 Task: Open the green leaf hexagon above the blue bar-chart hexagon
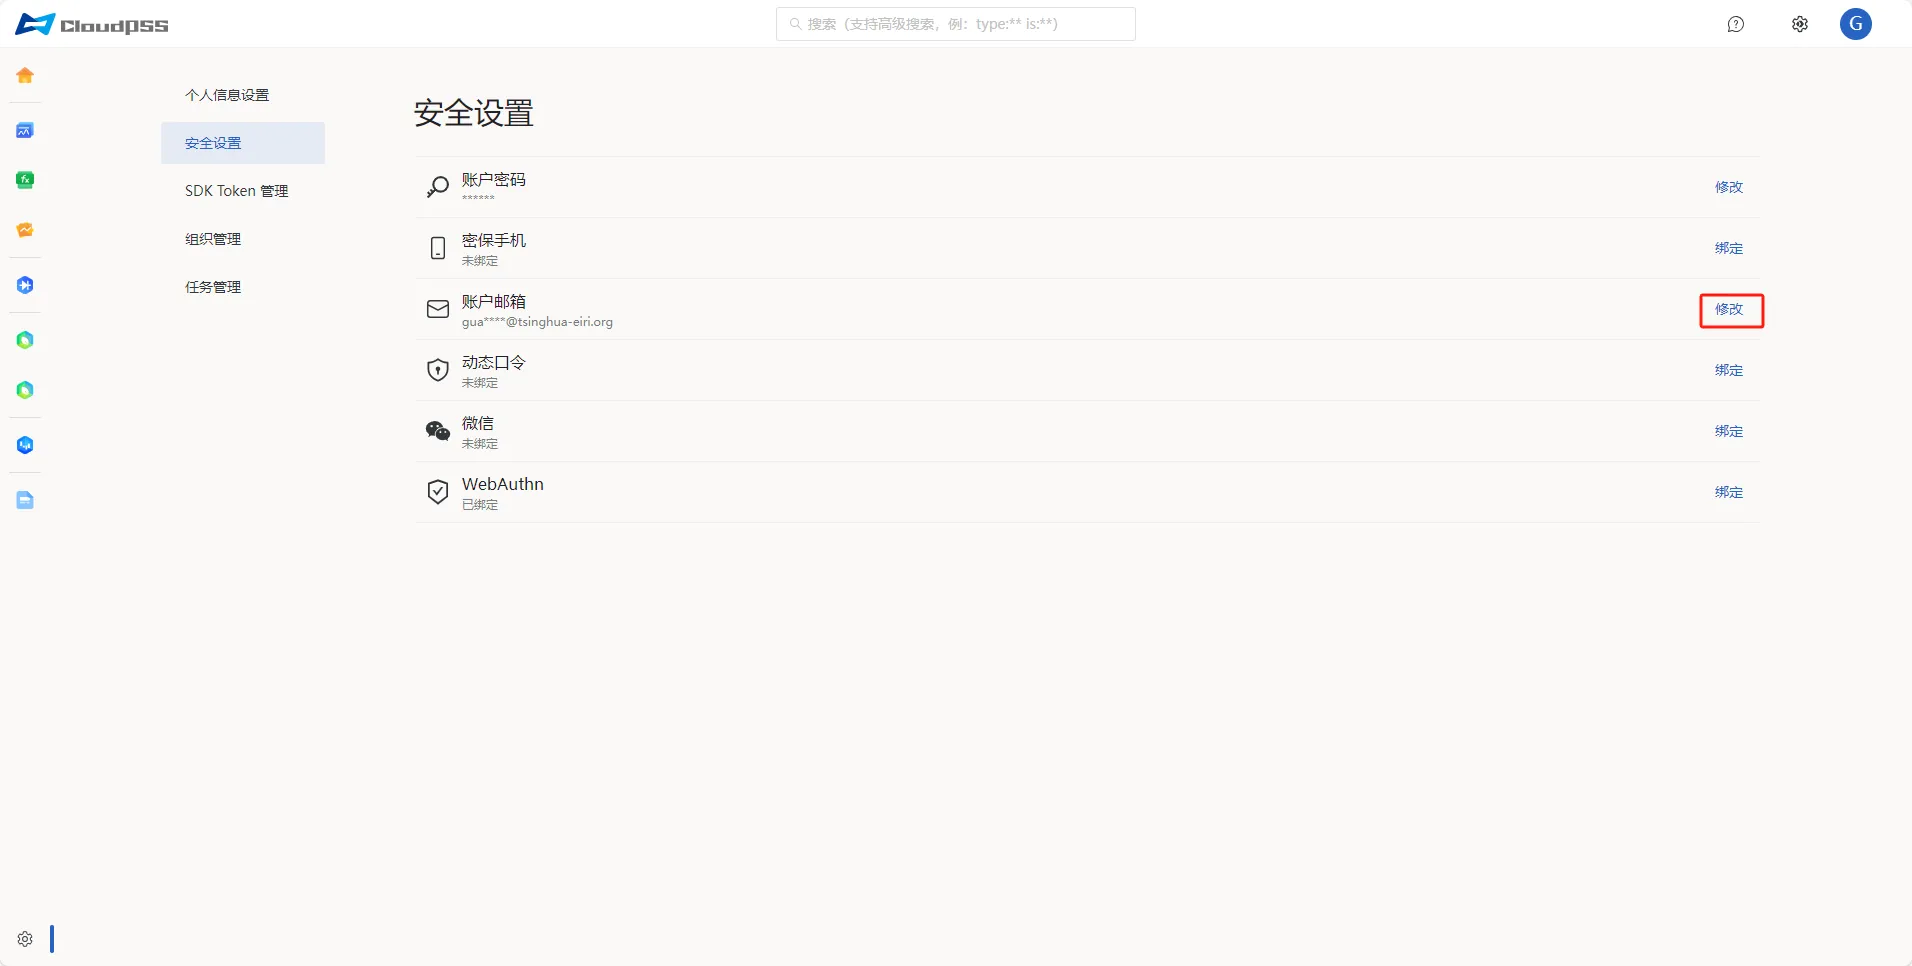25,390
